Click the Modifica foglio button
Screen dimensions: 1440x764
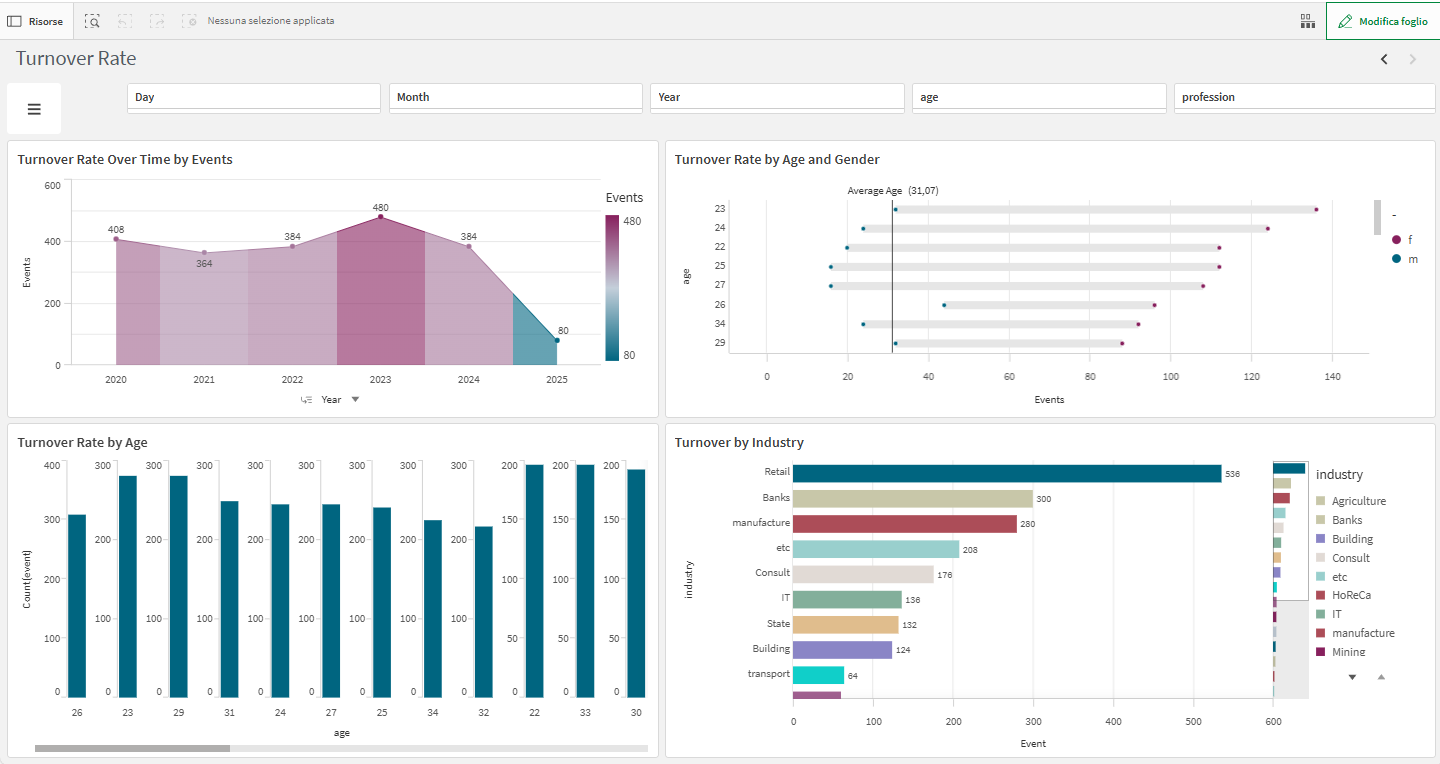coord(1382,21)
